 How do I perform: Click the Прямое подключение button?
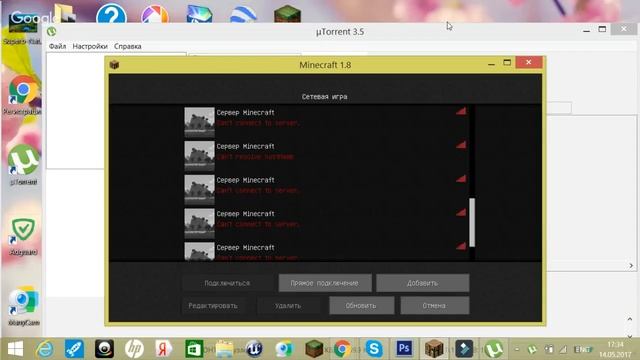click(325, 283)
